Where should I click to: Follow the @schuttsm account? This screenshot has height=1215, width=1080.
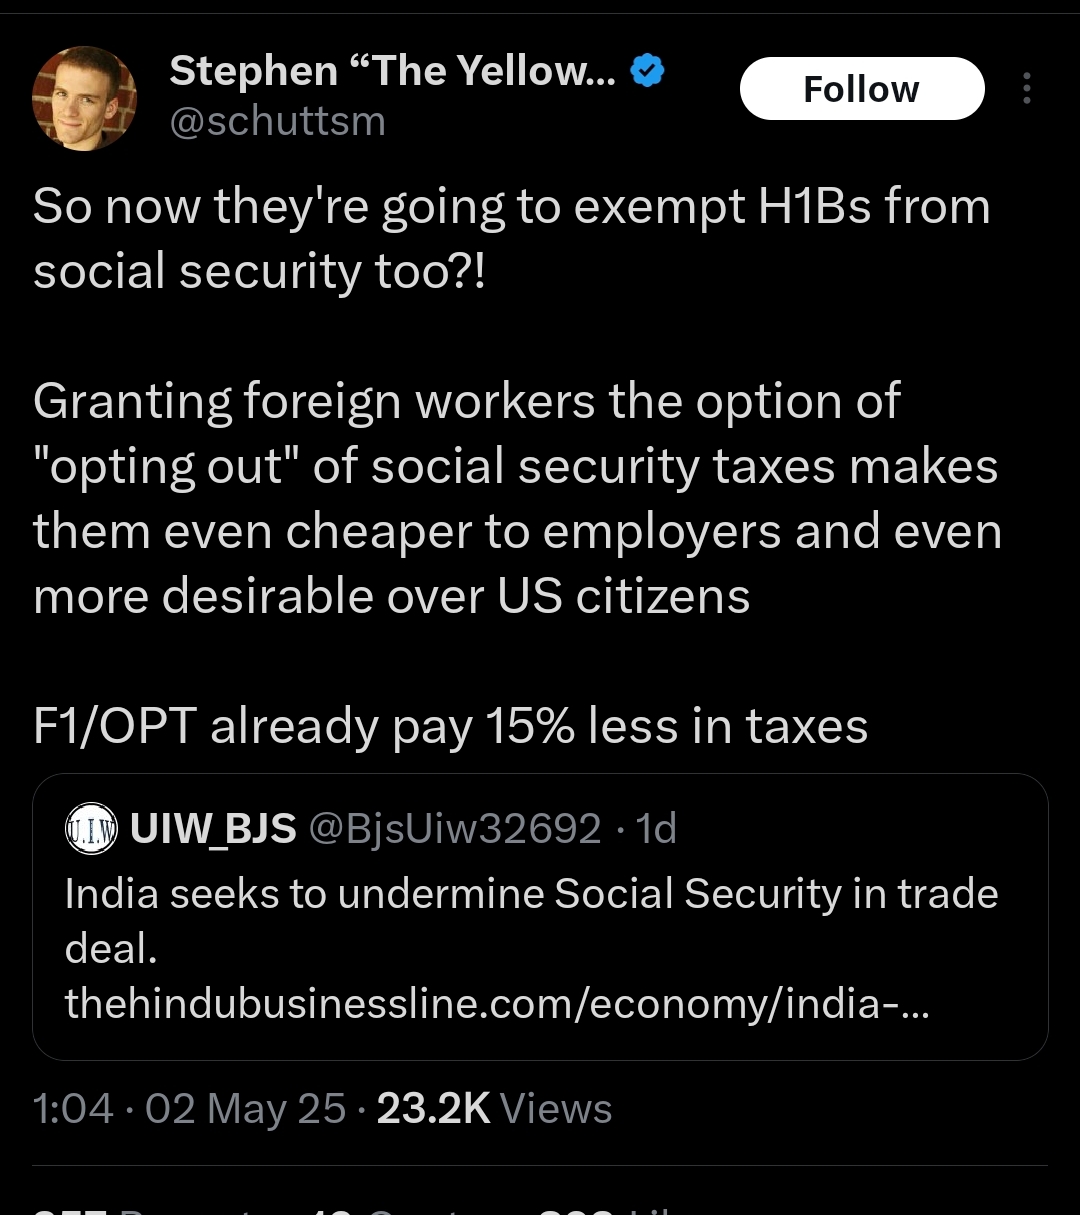coord(861,89)
